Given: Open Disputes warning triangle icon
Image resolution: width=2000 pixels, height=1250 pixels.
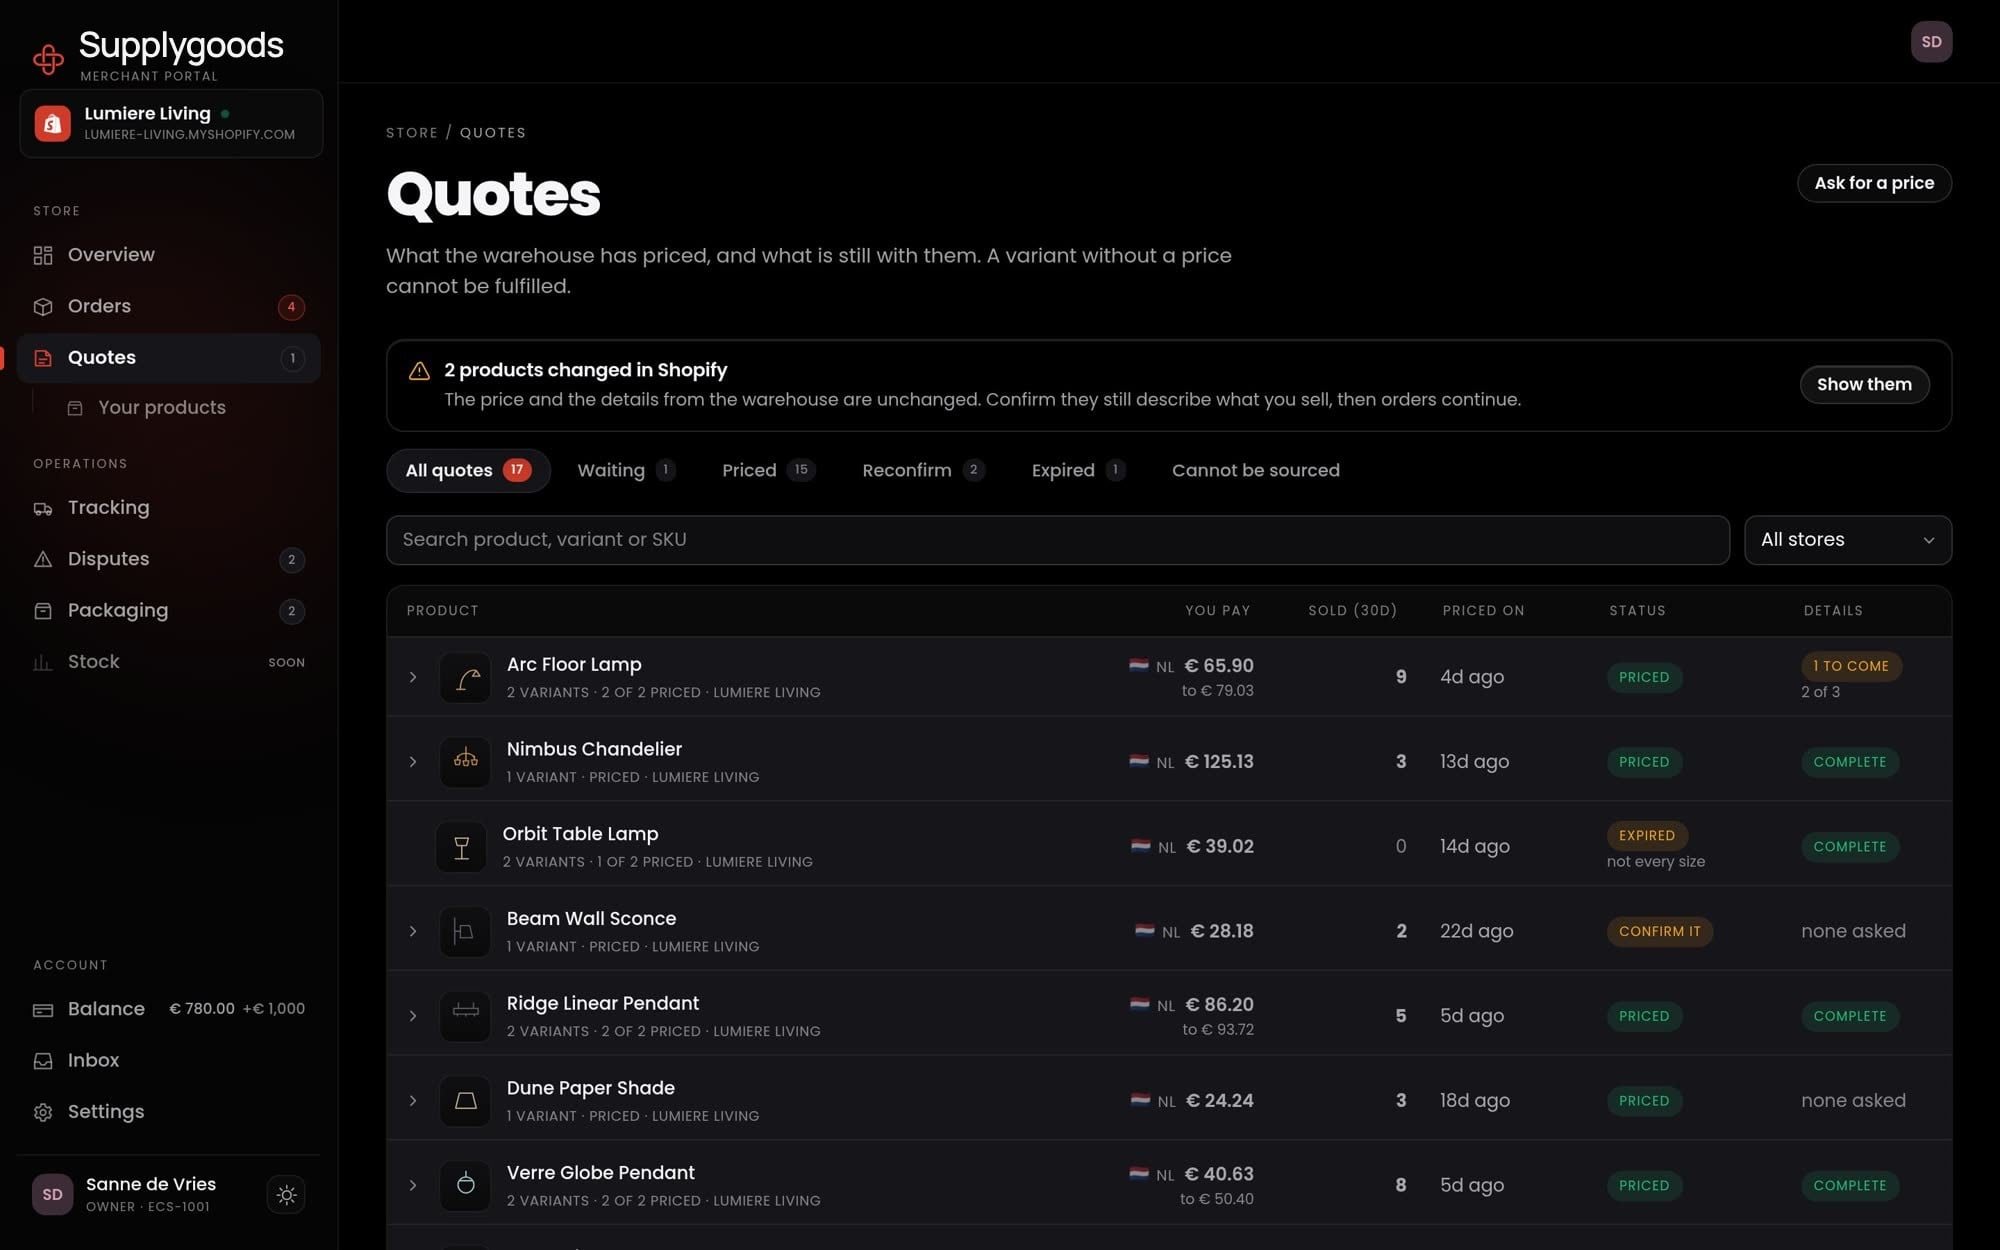Looking at the screenshot, I should click(x=43, y=560).
